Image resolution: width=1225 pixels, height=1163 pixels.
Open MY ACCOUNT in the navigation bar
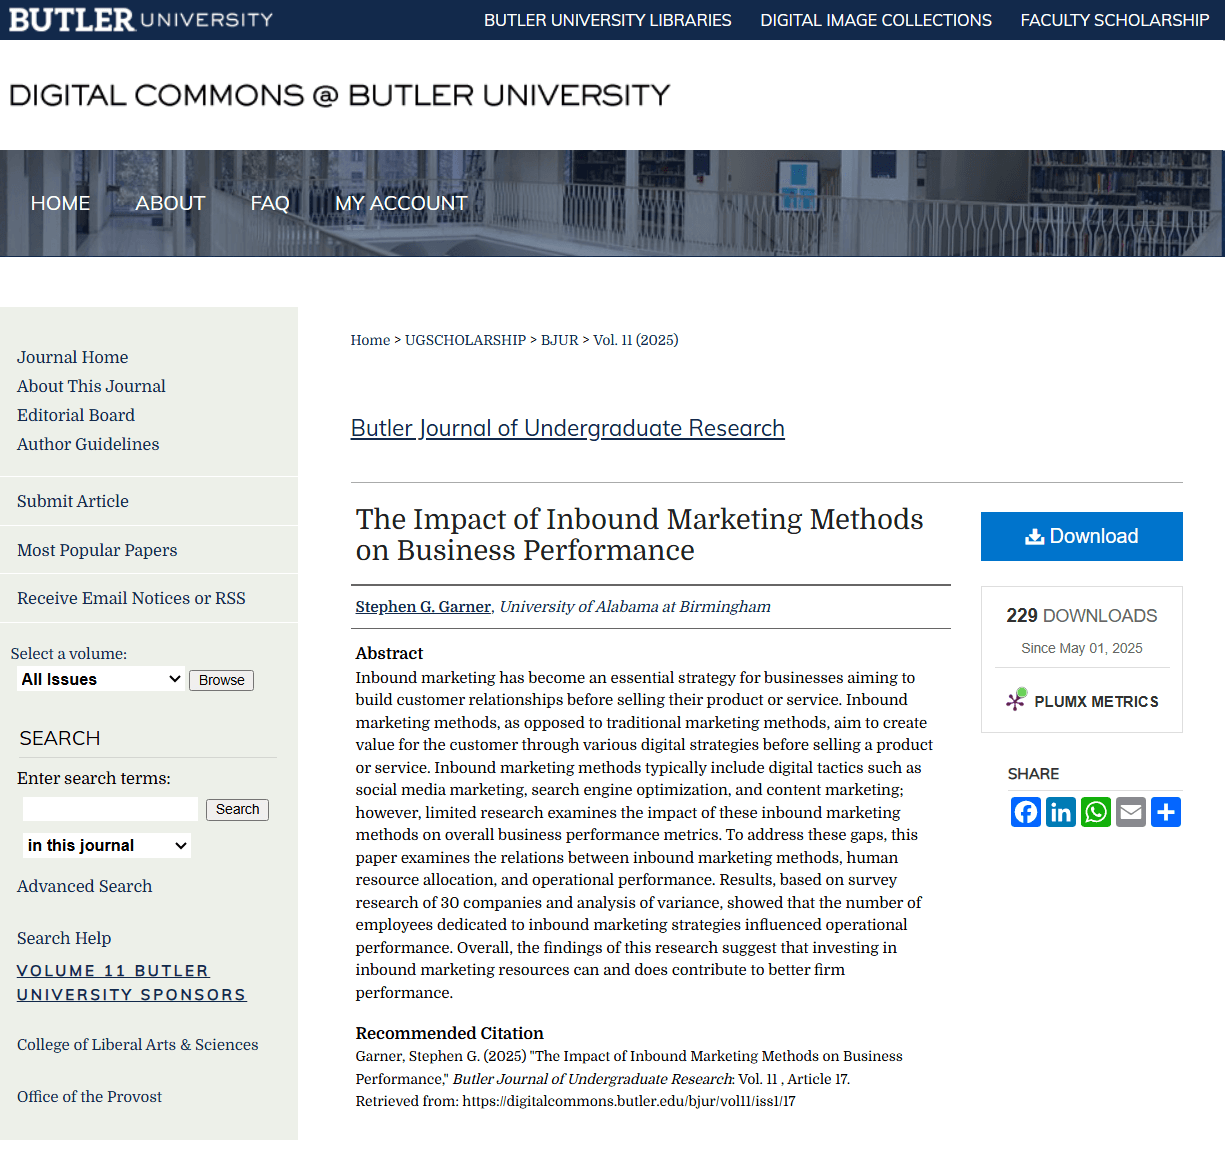coord(401,203)
